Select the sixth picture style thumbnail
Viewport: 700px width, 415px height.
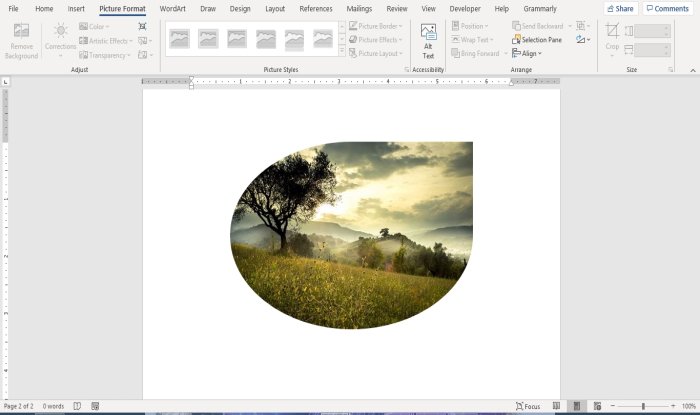[323, 39]
